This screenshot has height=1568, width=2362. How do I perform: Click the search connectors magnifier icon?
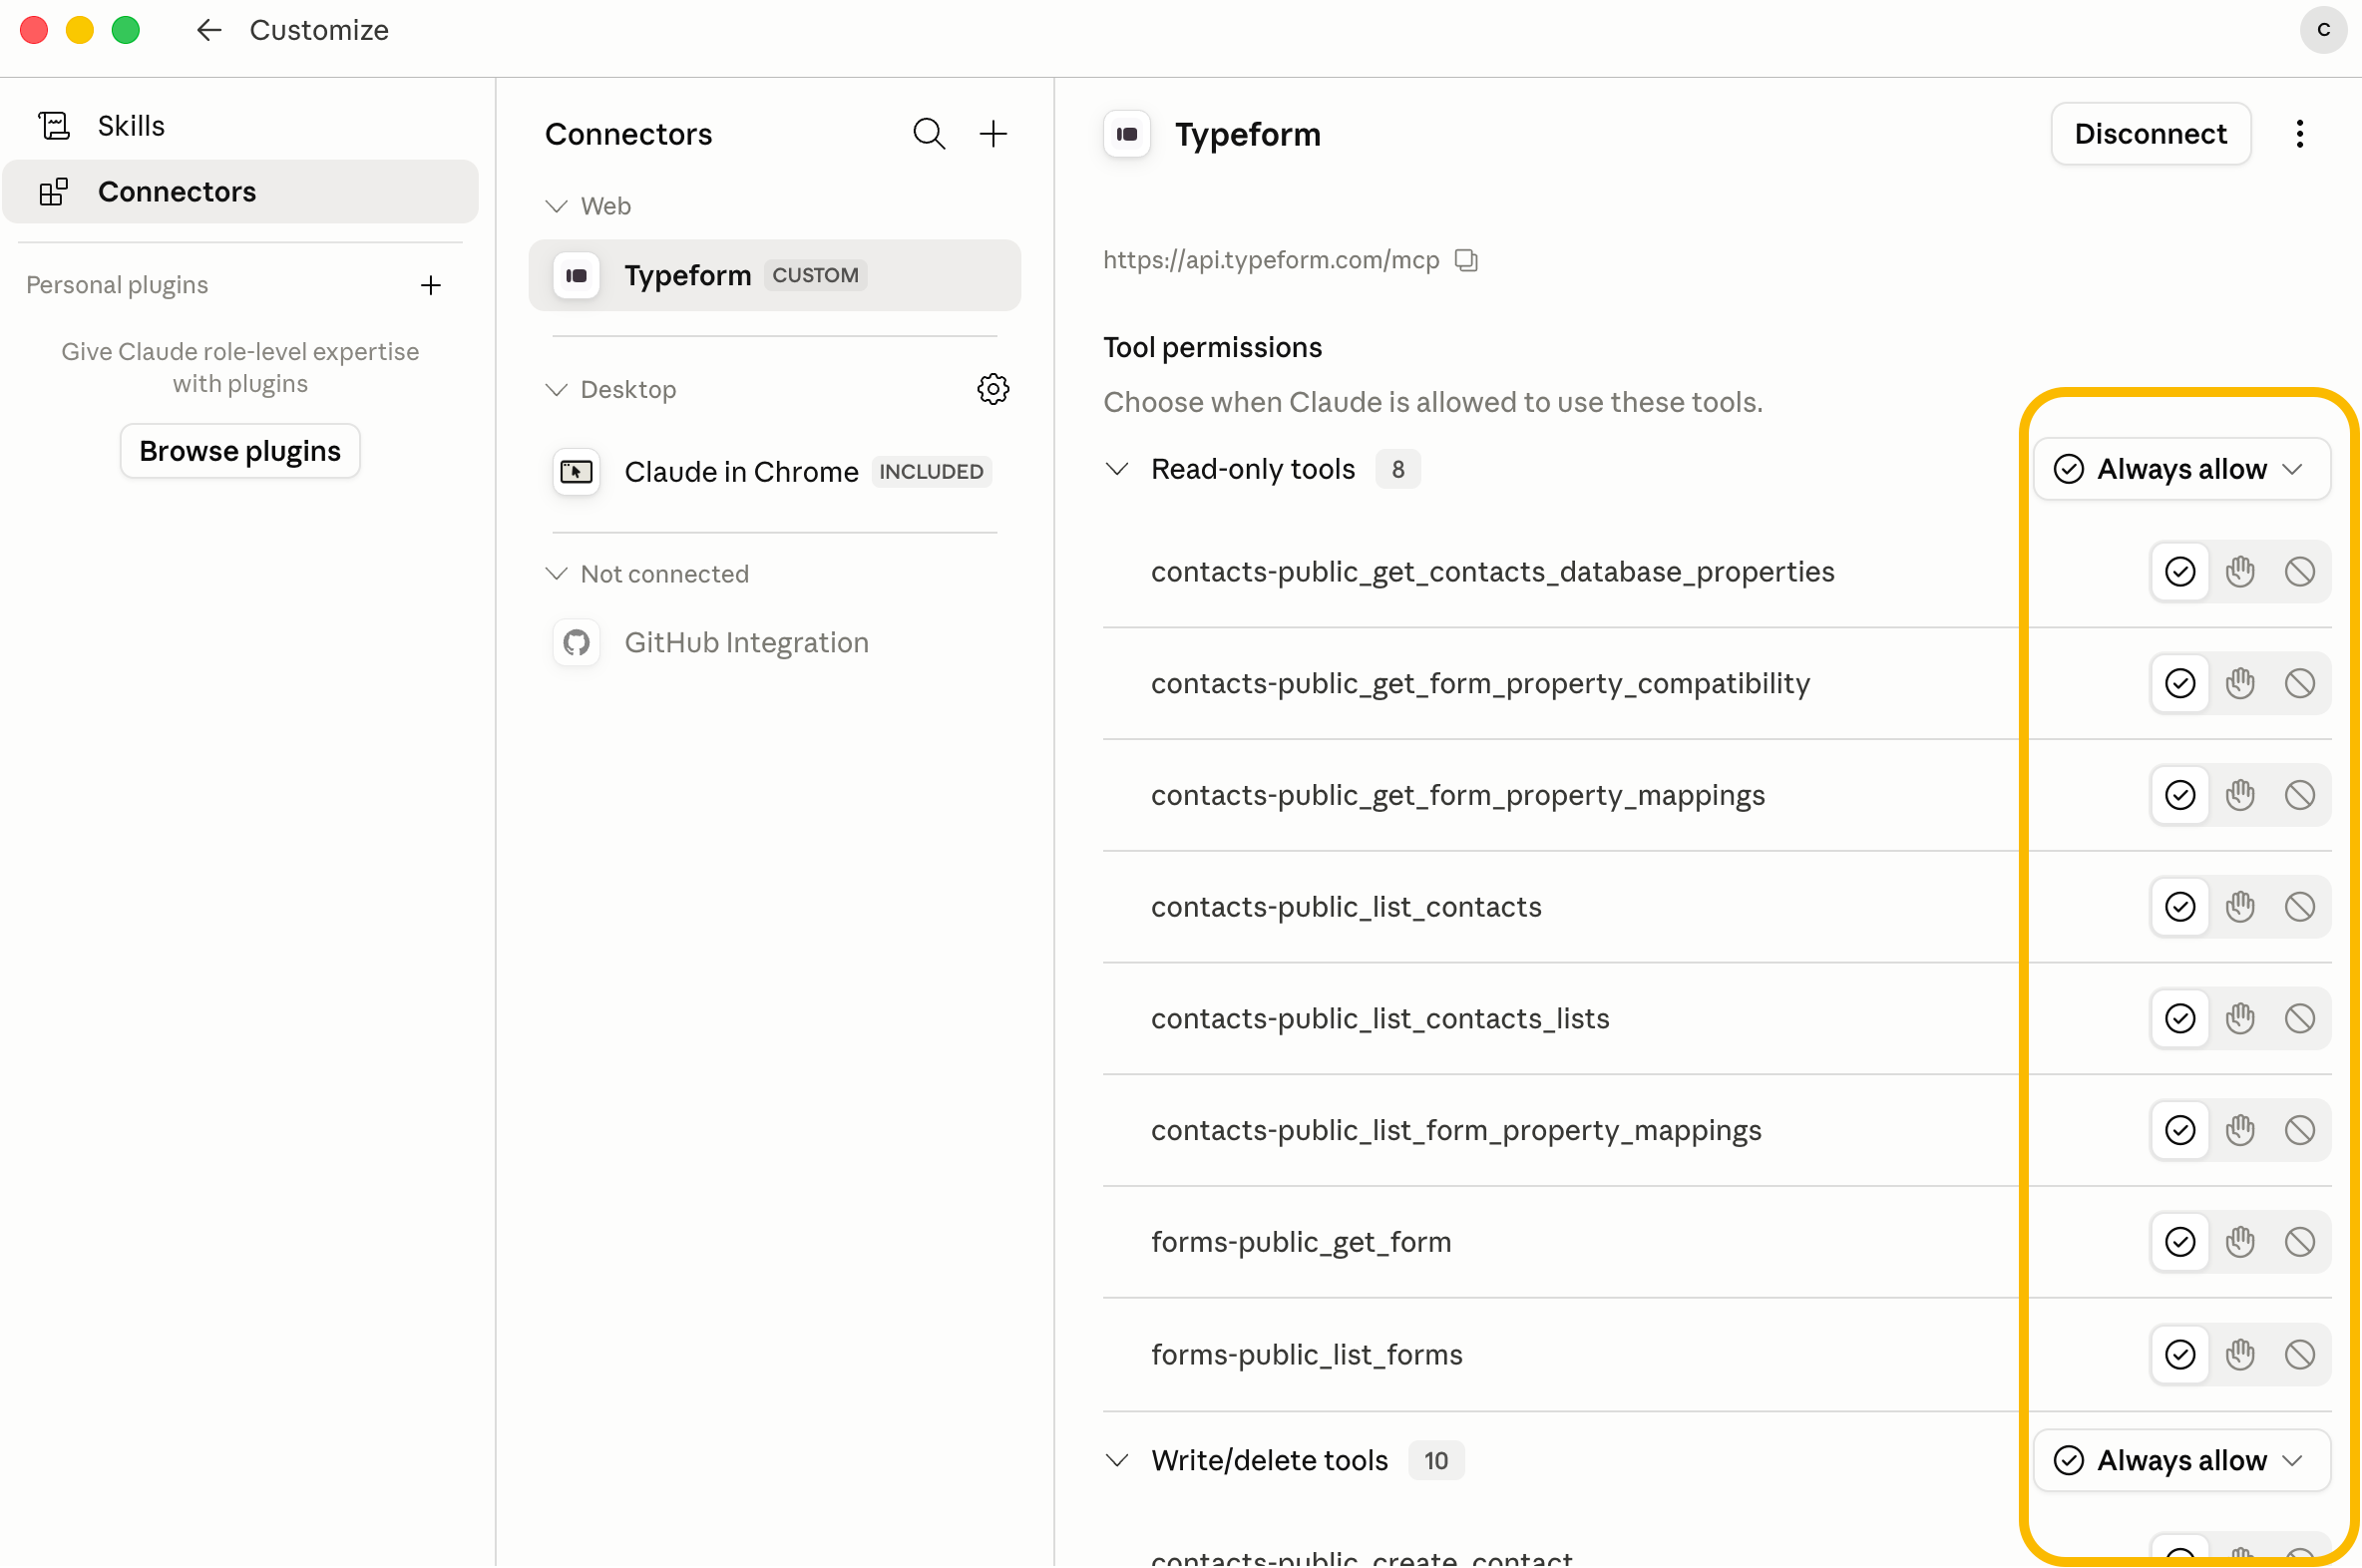(928, 133)
